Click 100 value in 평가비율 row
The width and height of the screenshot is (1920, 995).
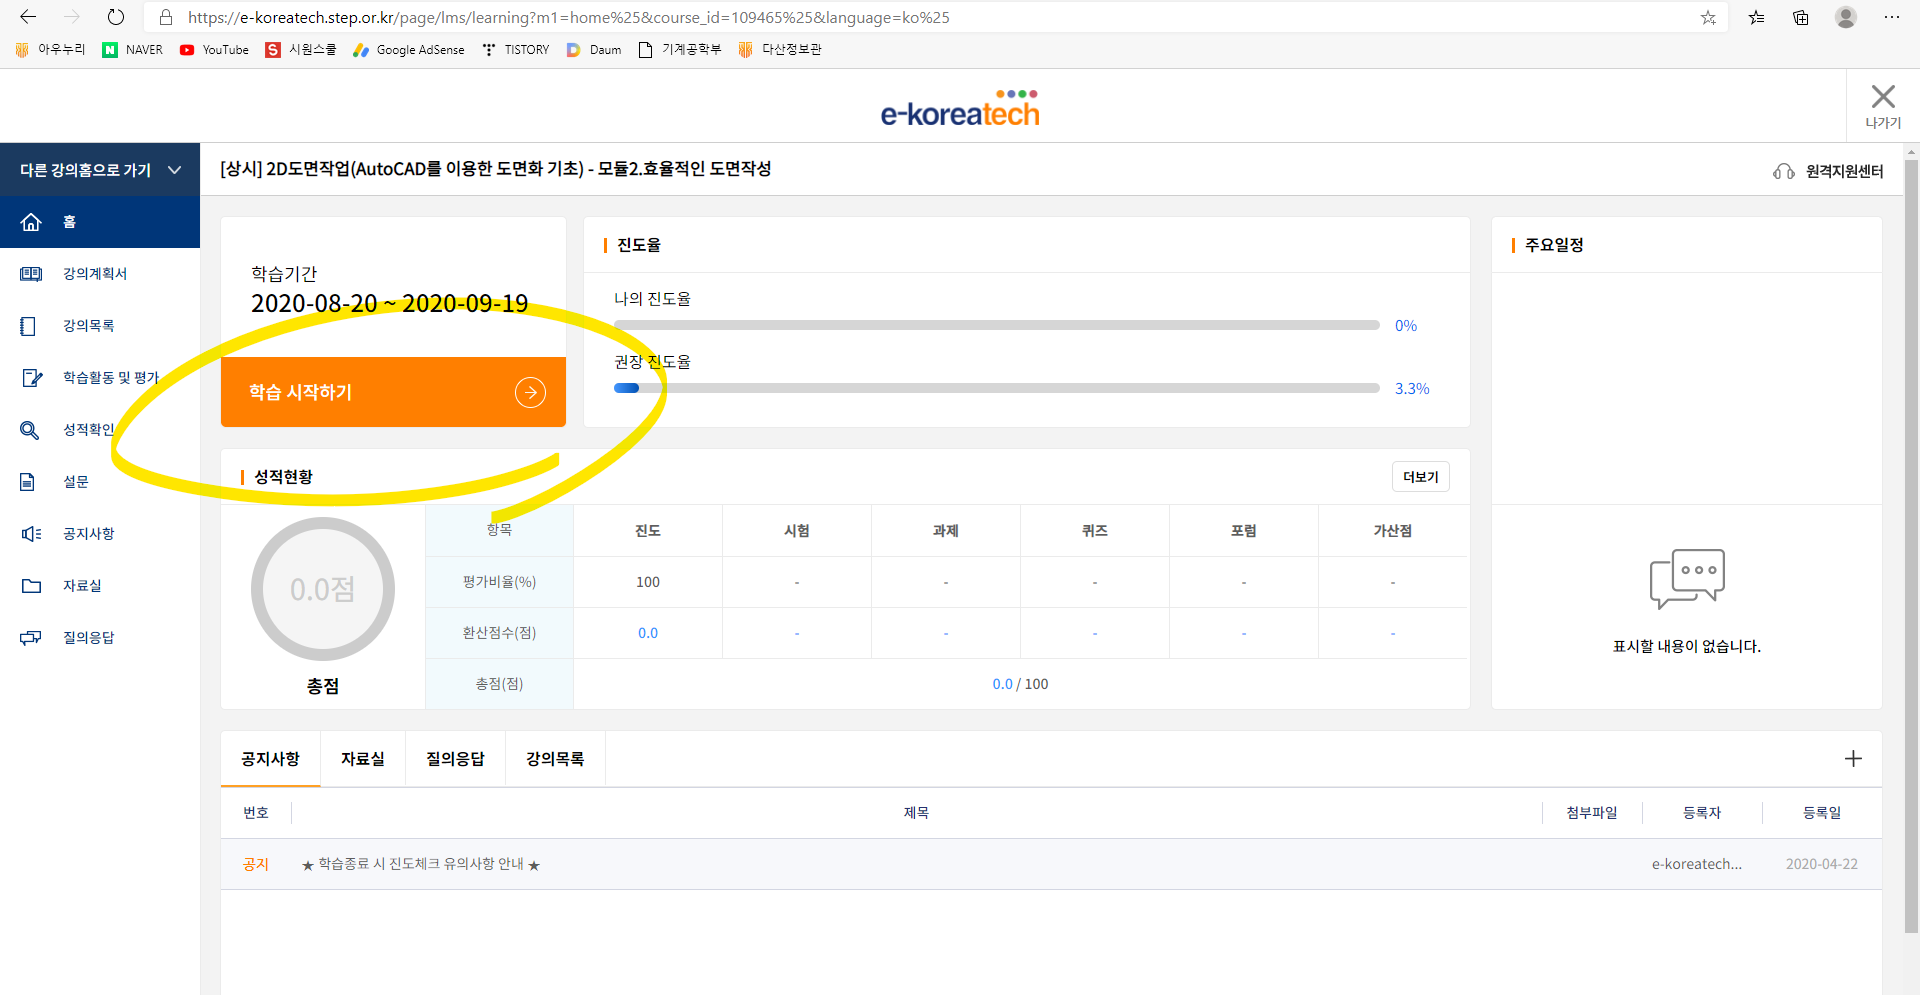(648, 582)
